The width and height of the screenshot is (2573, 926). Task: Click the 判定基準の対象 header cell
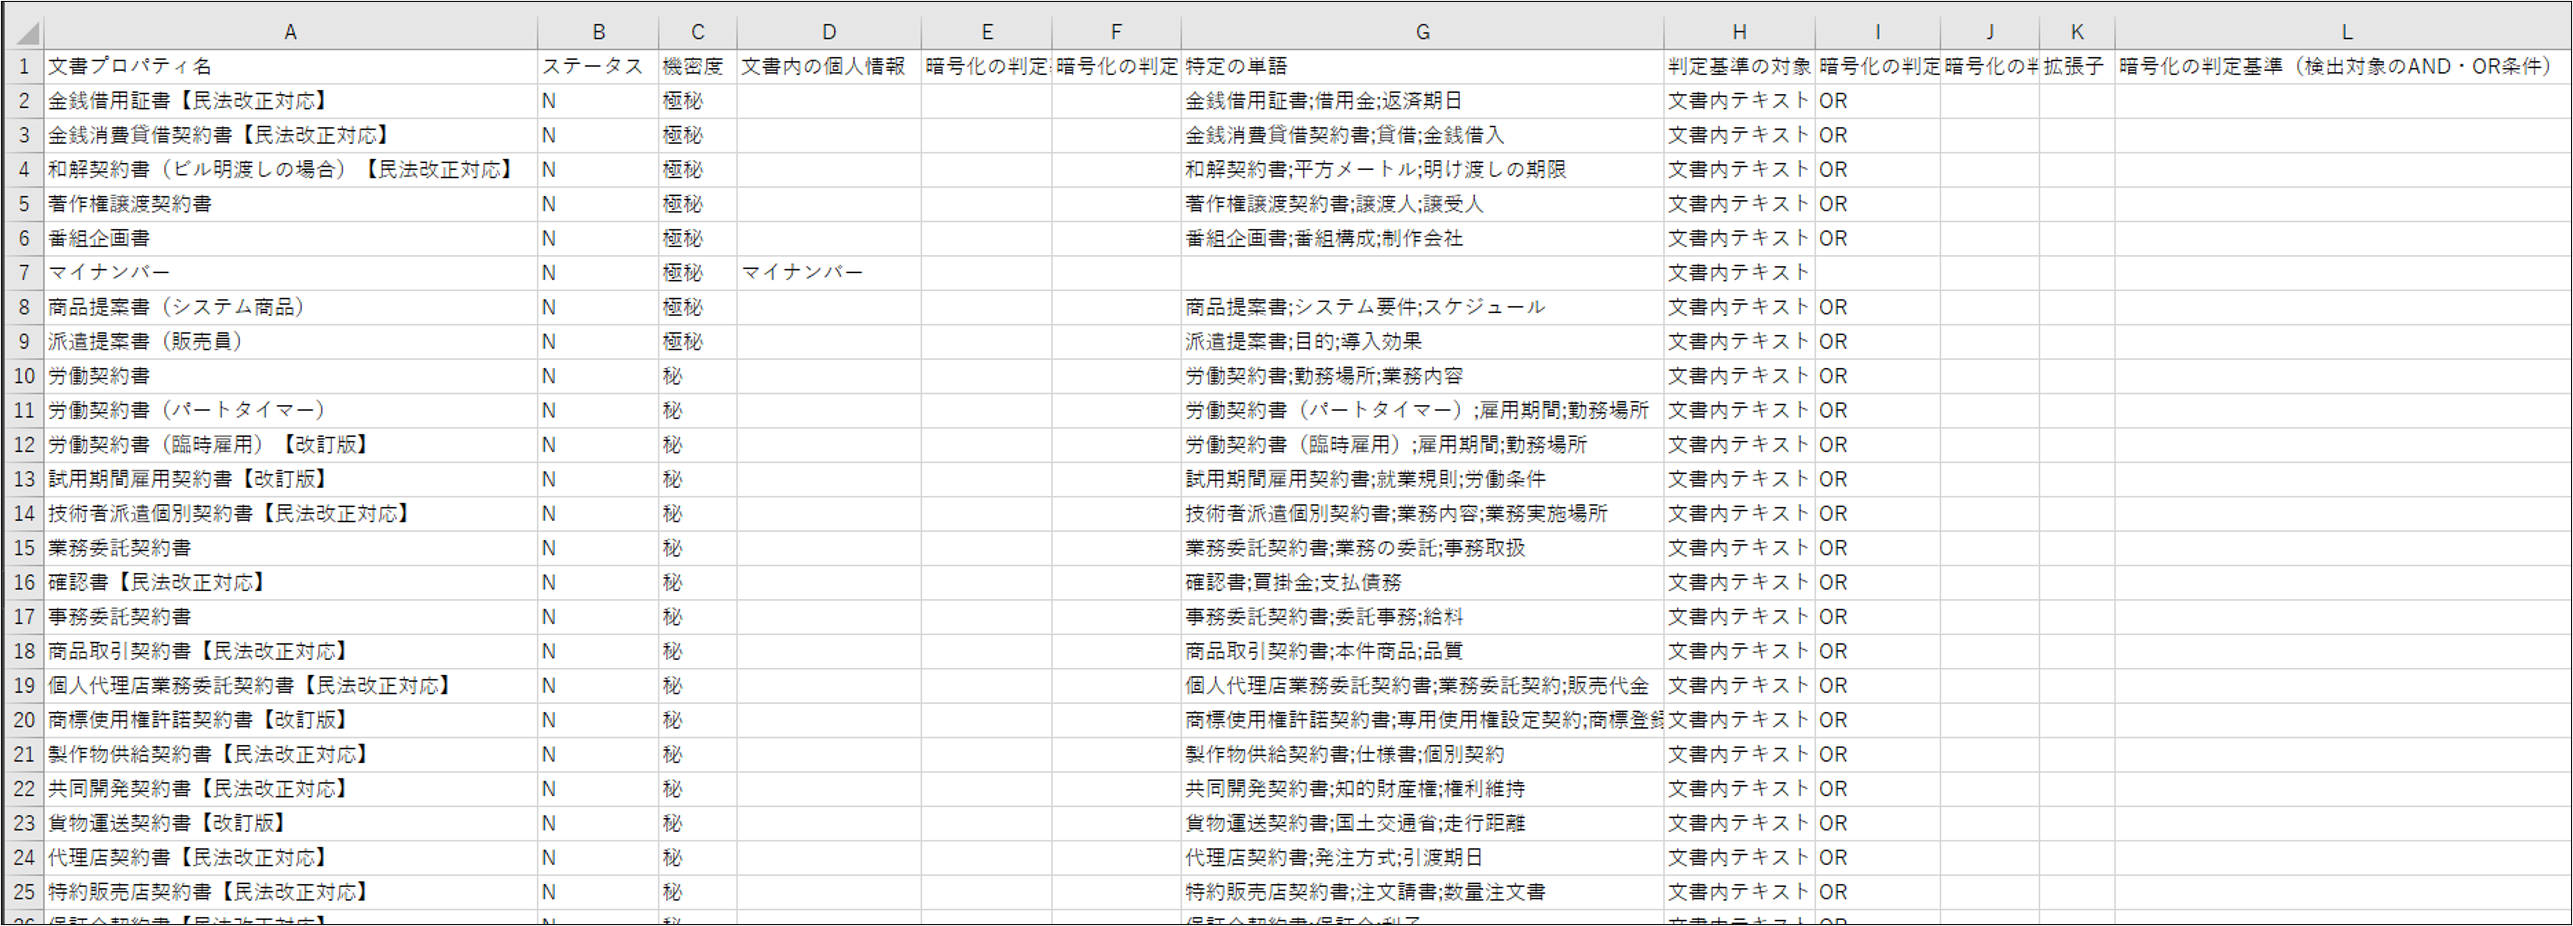[x=1738, y=67]
